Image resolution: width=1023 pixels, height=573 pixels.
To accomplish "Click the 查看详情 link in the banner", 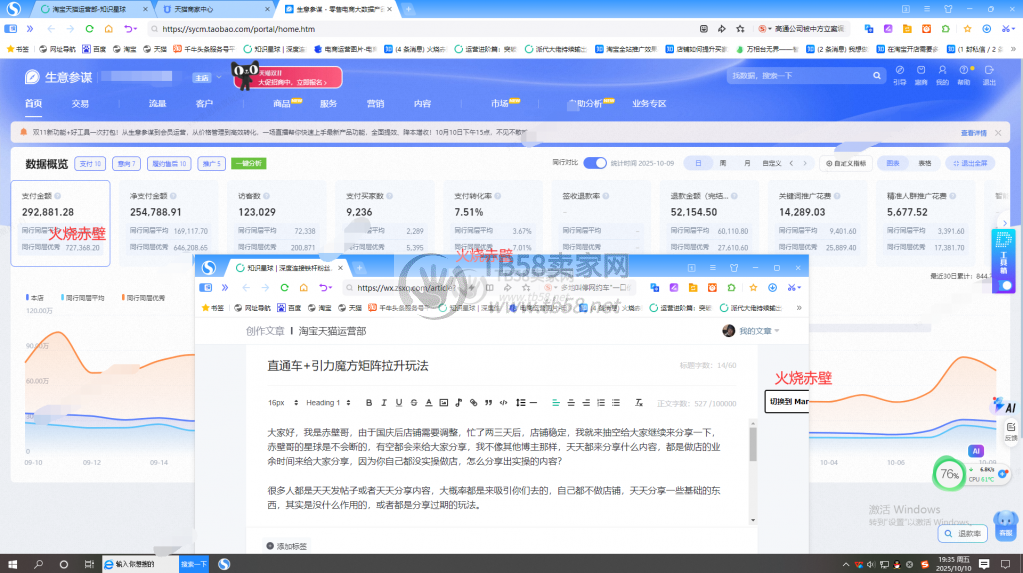I will (x=973, y=132).
